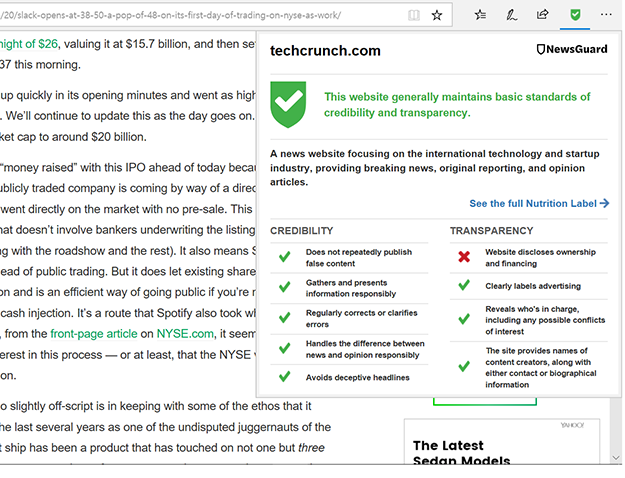Click the TRANSPARENCY section heading
Screen dimensions: 625x478
(491, 231)
